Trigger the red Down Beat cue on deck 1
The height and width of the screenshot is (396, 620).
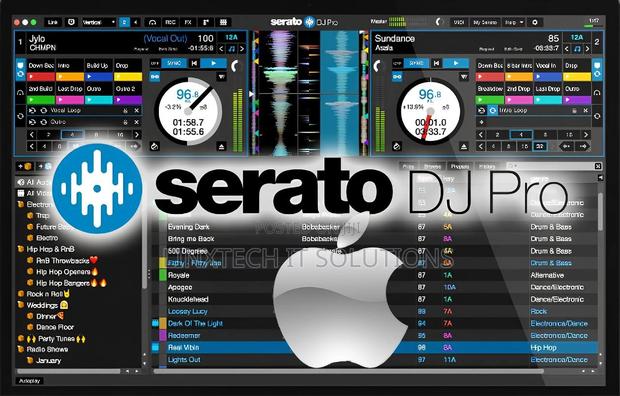point(41,77)
